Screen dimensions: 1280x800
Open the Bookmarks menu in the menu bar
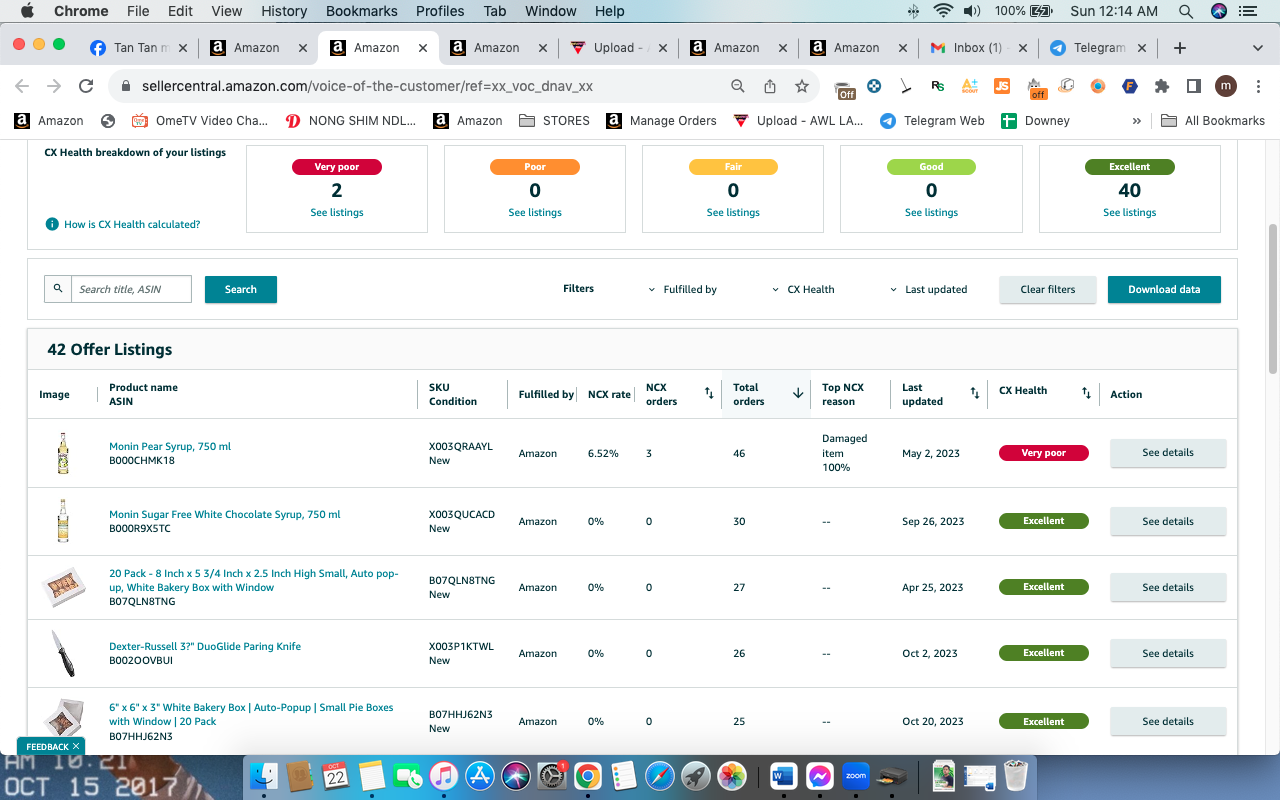point(362,11)
